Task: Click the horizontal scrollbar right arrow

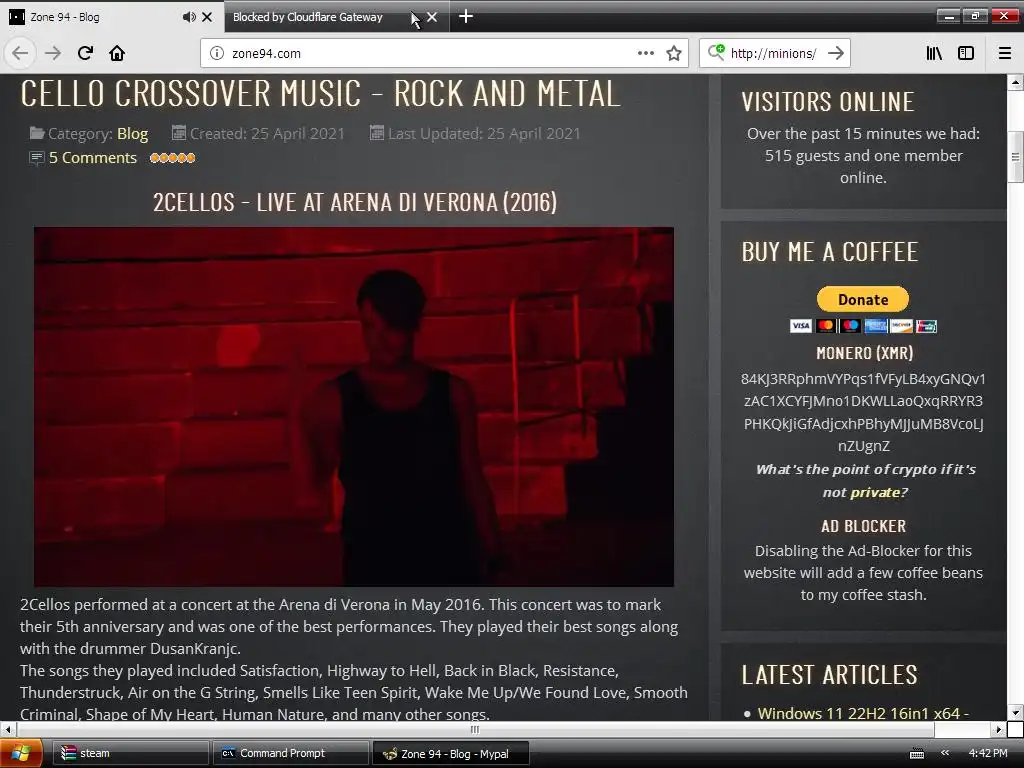Action: pos(999,729)
